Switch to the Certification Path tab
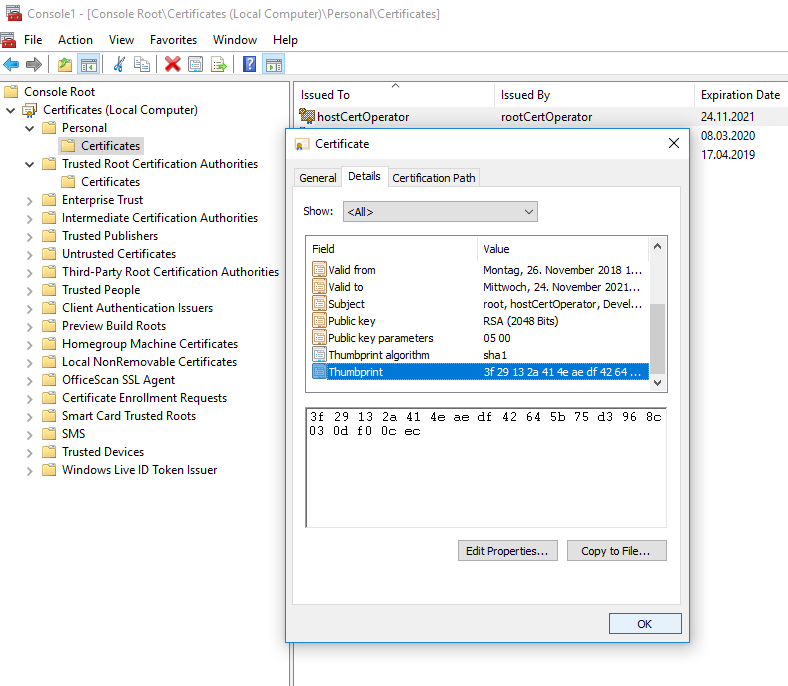The height and width of the screenshot is (686, 788). (x=434, y=178)
